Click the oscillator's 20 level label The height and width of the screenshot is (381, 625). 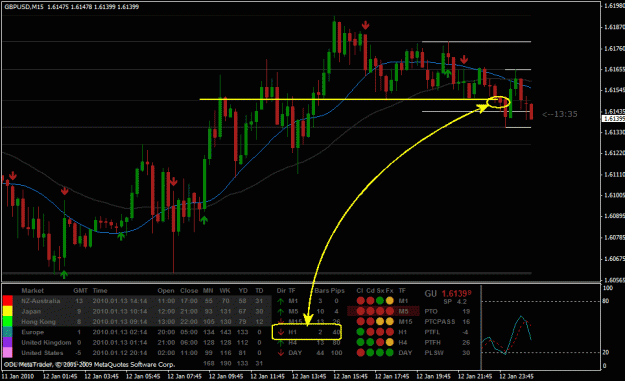tap(605, 352)
